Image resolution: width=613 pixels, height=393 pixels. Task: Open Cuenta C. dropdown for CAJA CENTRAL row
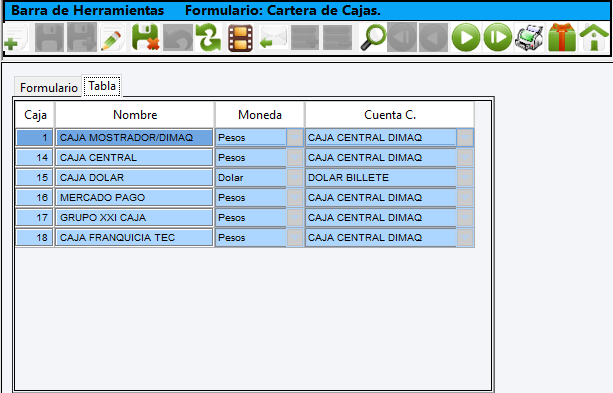point(465,158)
